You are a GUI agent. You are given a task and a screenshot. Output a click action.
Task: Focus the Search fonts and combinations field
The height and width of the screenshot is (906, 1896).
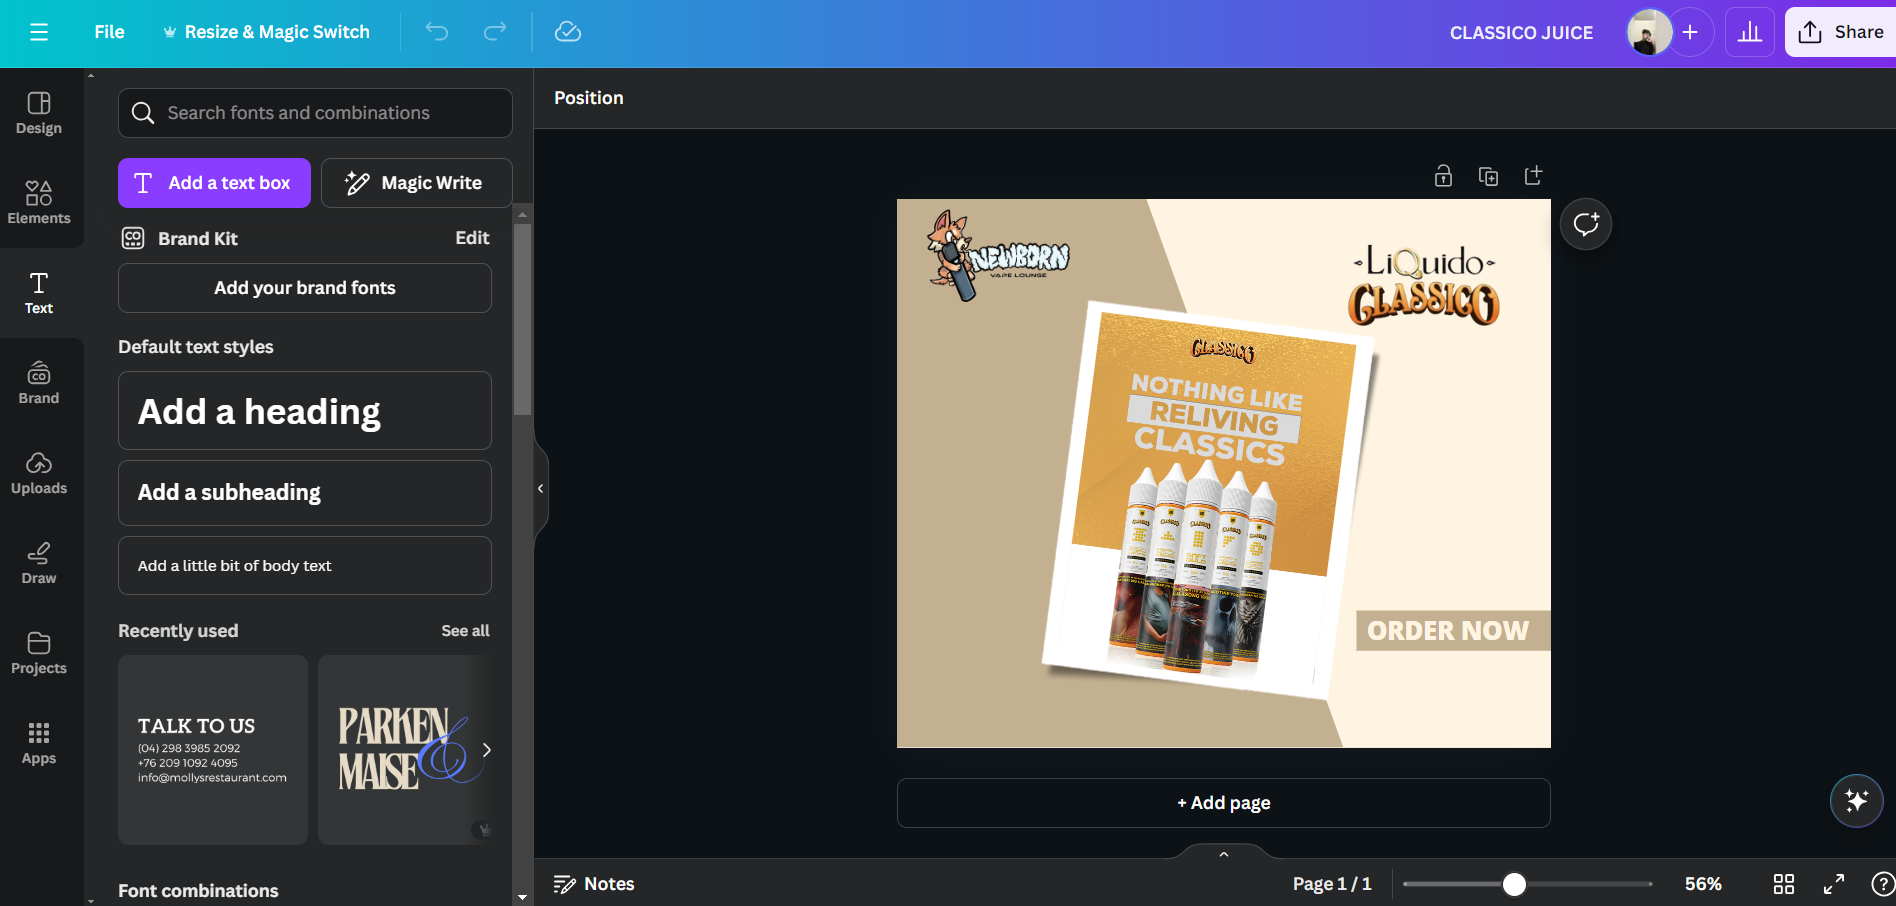click(x=315, y=113)
